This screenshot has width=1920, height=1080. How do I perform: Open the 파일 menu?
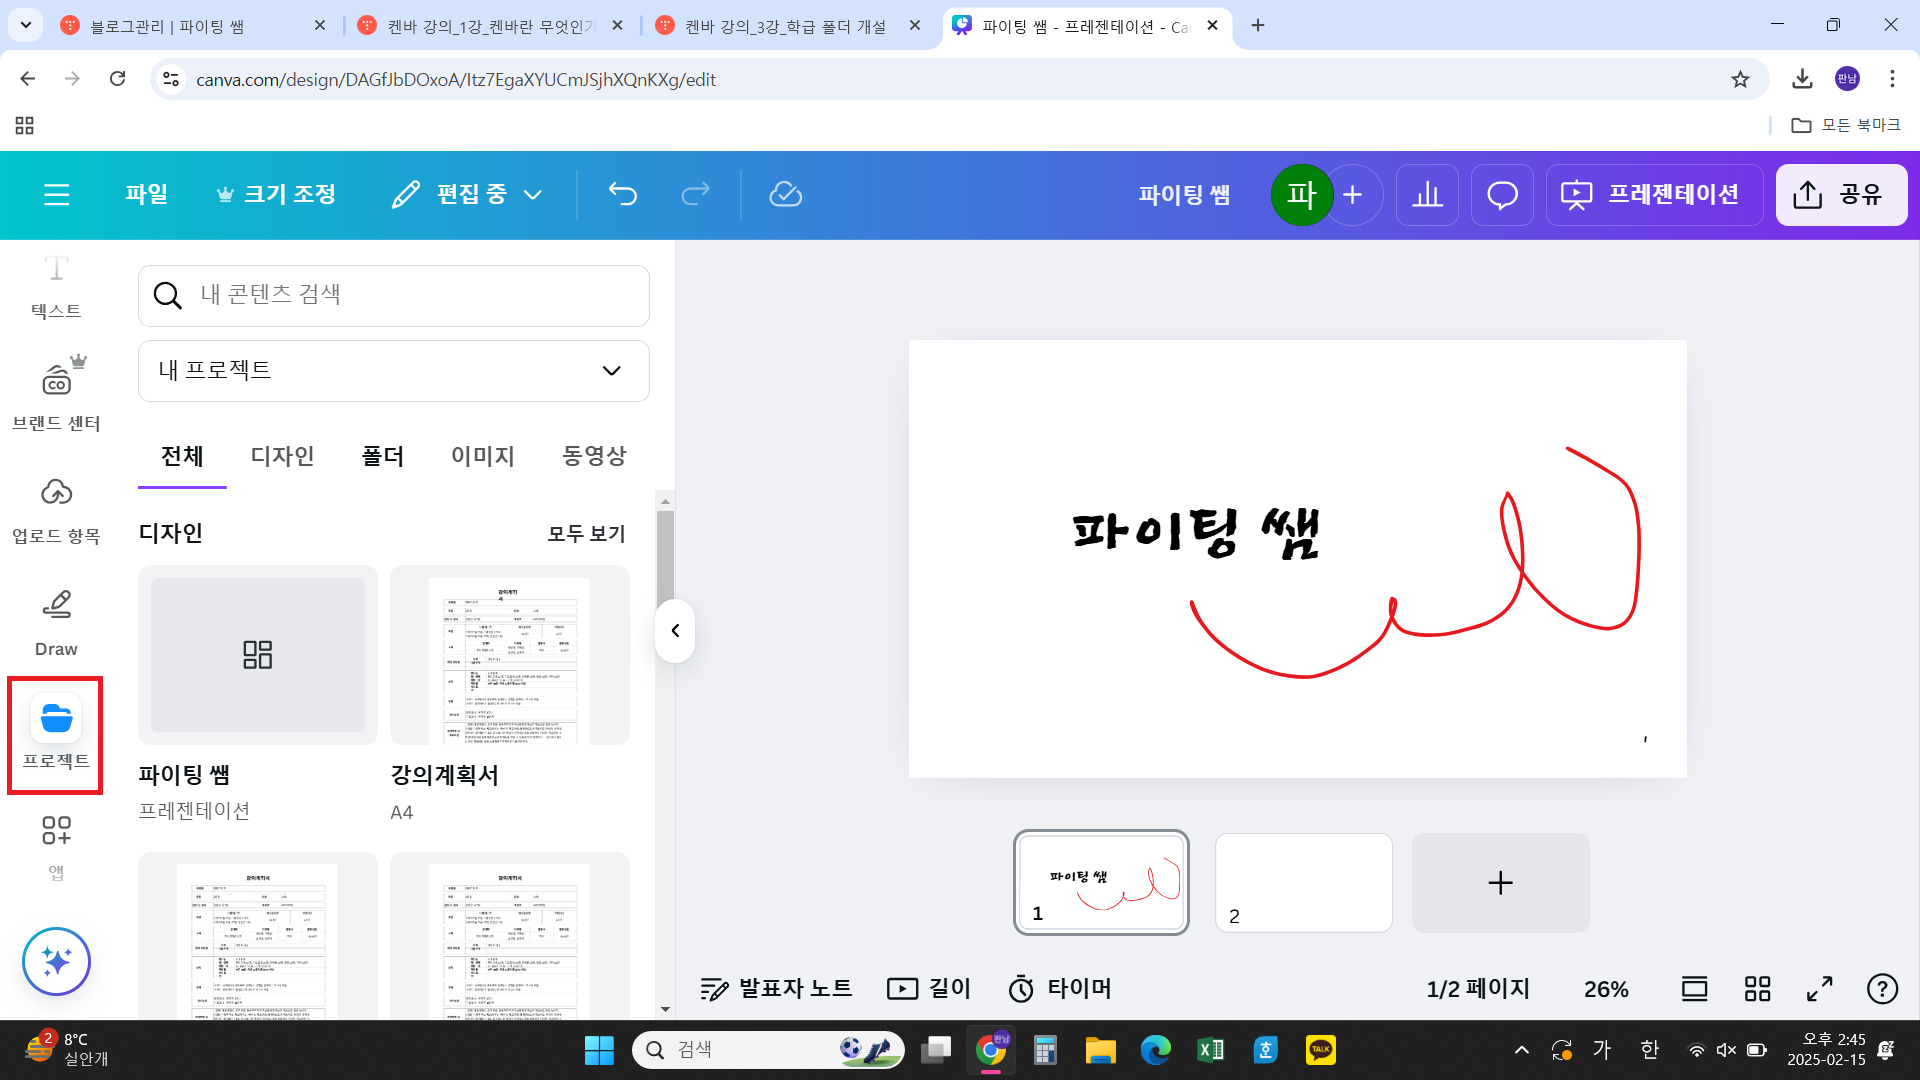point(145,194)
